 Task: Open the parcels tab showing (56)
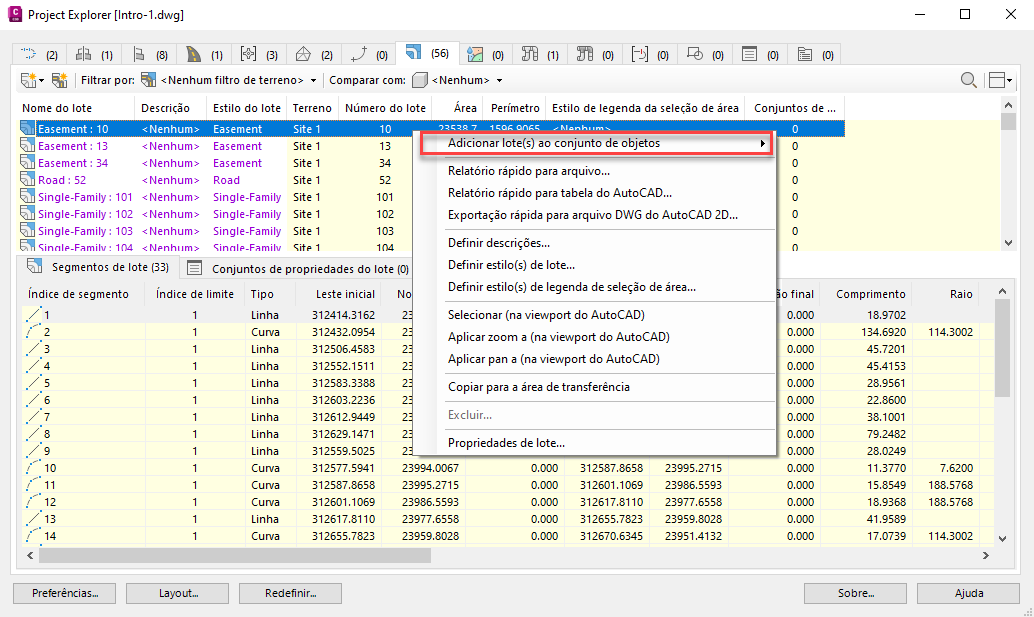(425, 53)
